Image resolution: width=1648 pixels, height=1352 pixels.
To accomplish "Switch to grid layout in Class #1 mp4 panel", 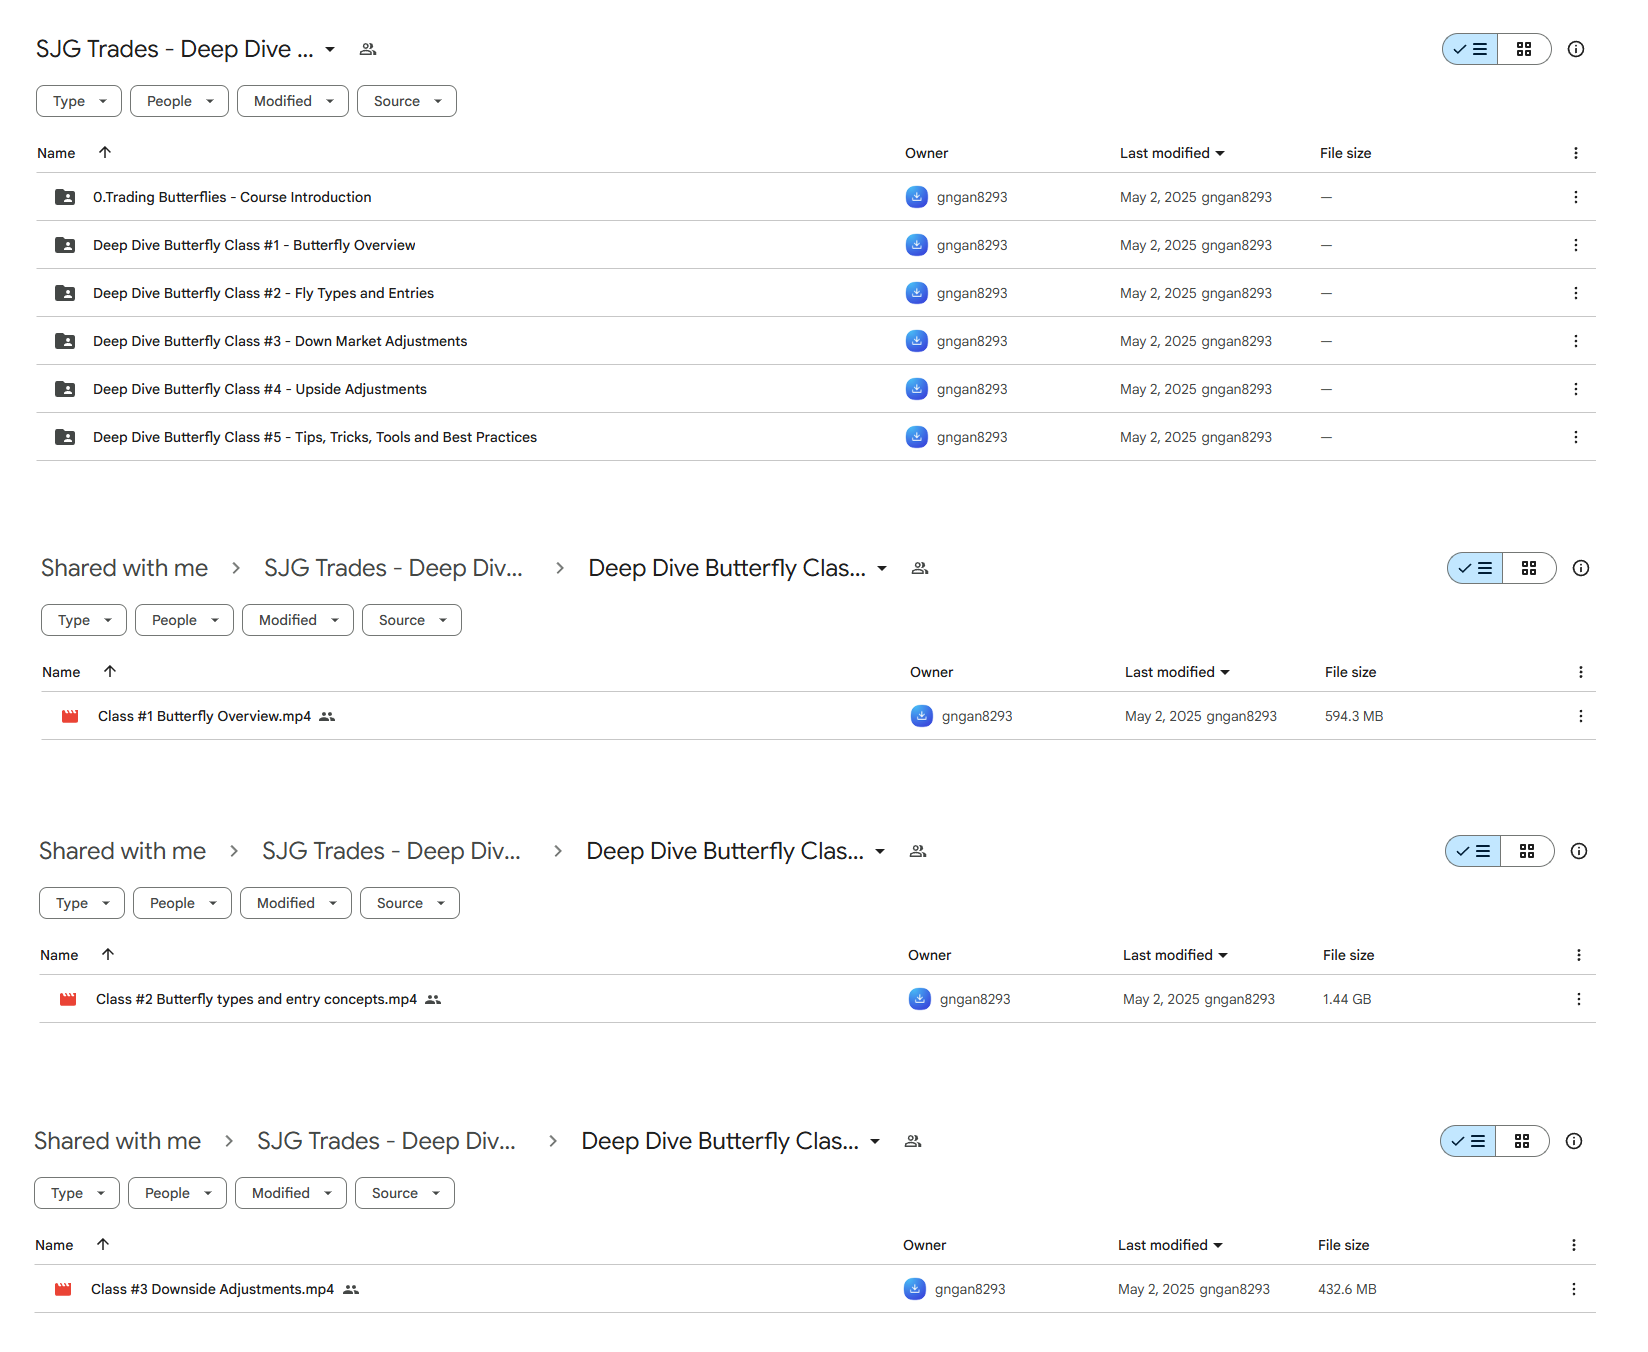I will click(x=1529, y=568).
